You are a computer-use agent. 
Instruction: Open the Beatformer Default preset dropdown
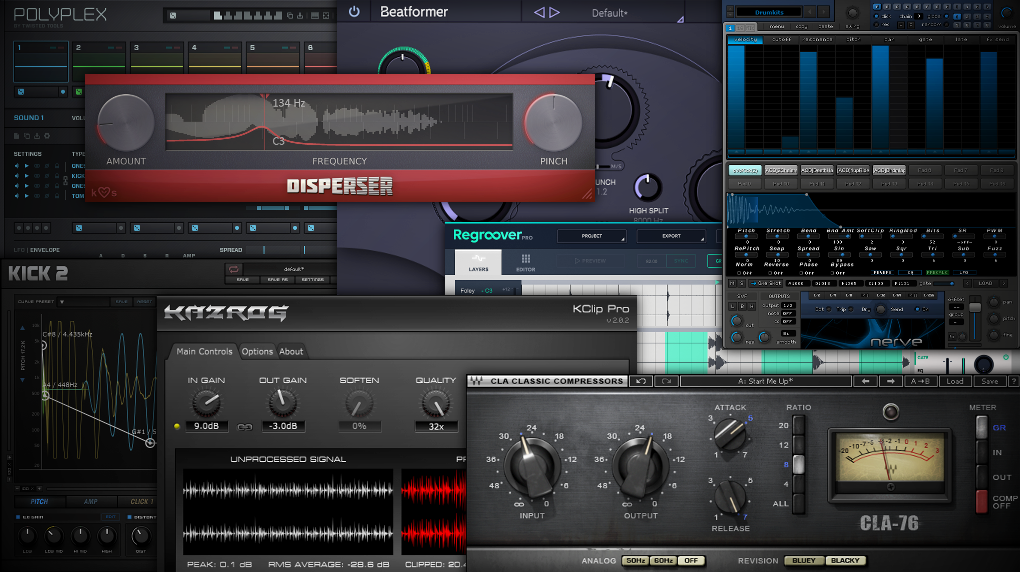click(x=610, y=13)
